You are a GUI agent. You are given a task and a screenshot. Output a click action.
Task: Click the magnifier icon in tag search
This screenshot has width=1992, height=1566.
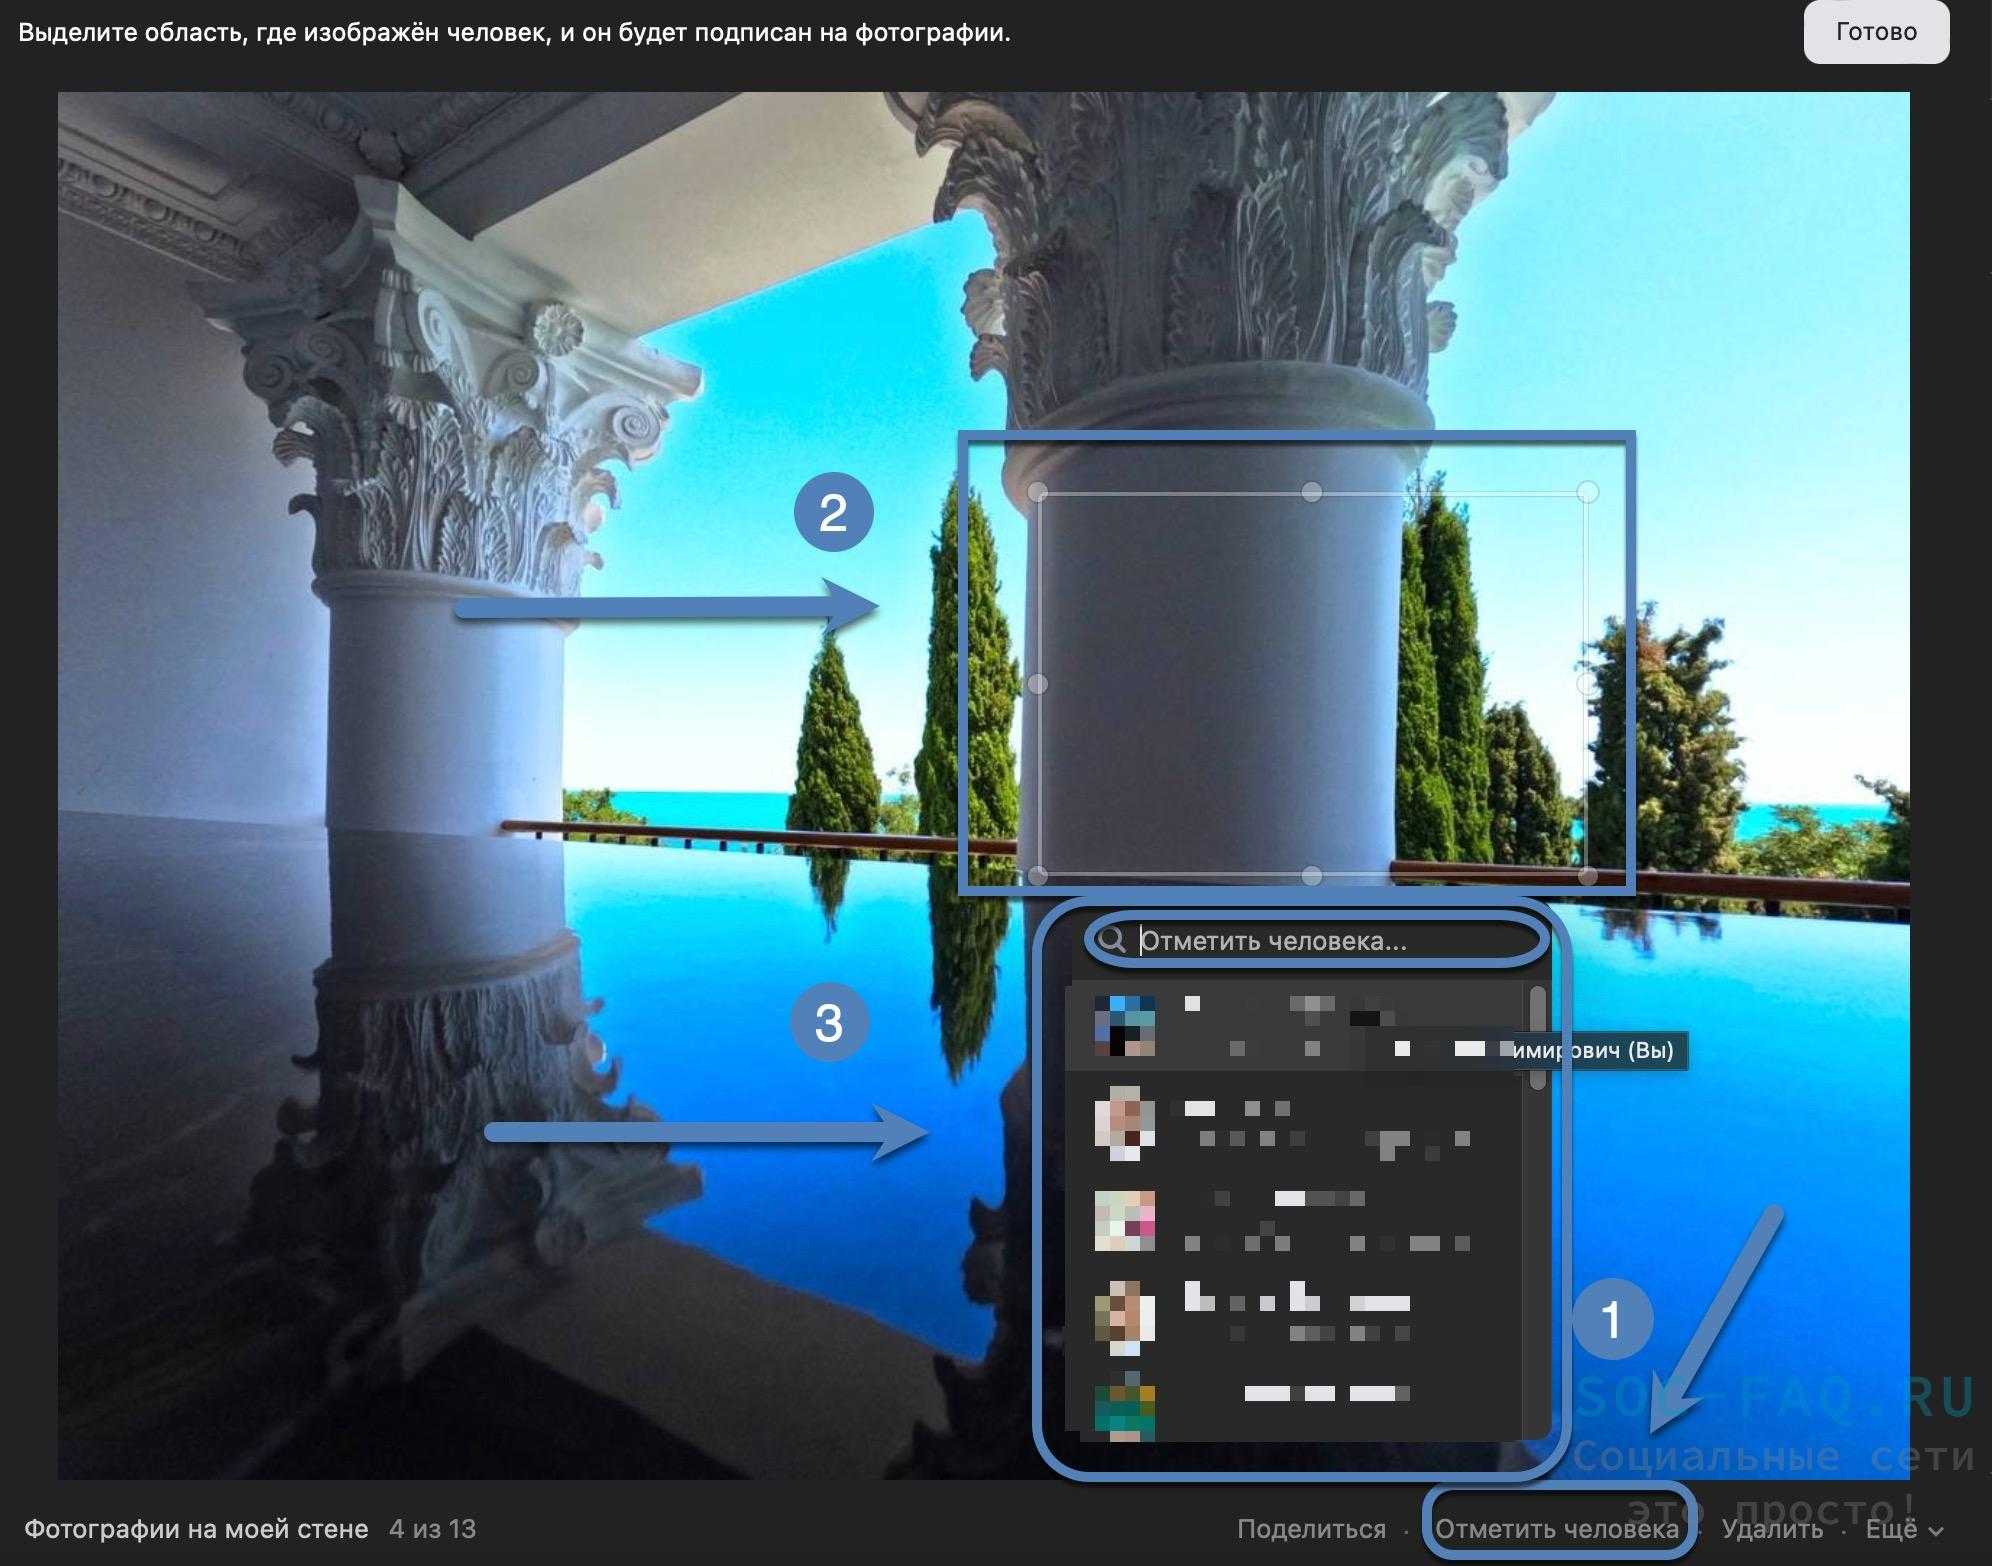1111,940
